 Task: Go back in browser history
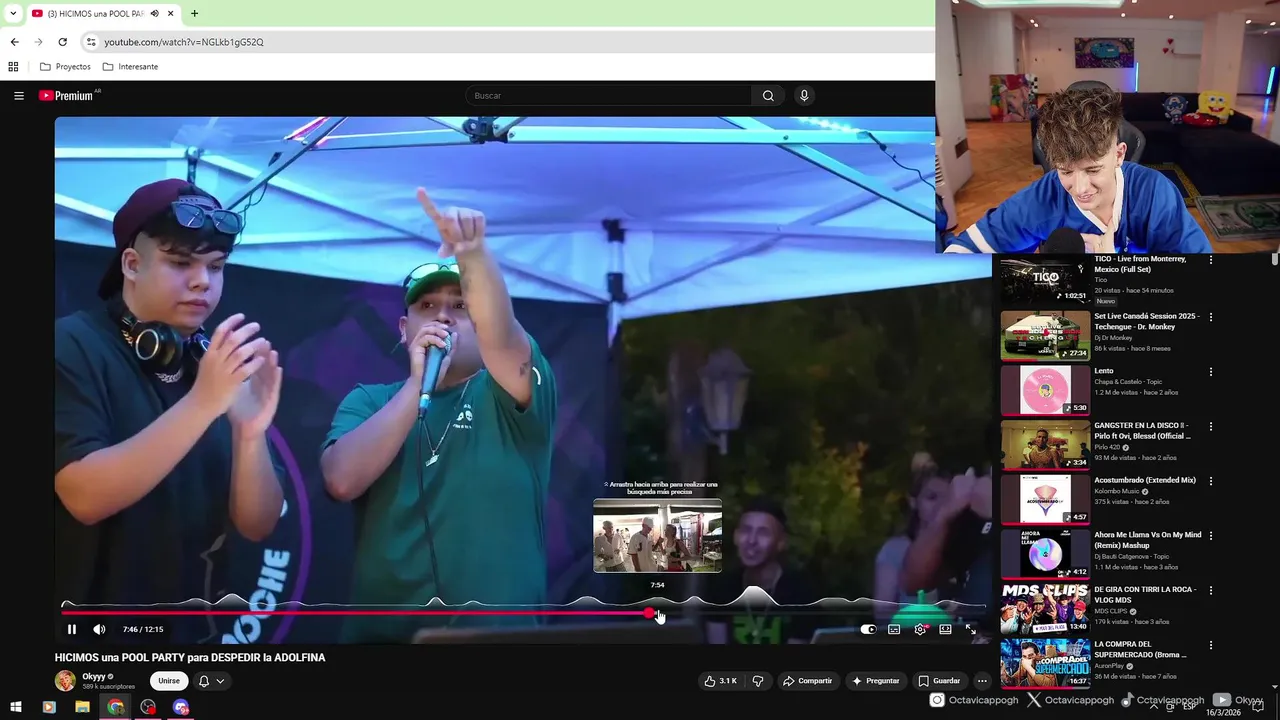(x=14, y=42)
